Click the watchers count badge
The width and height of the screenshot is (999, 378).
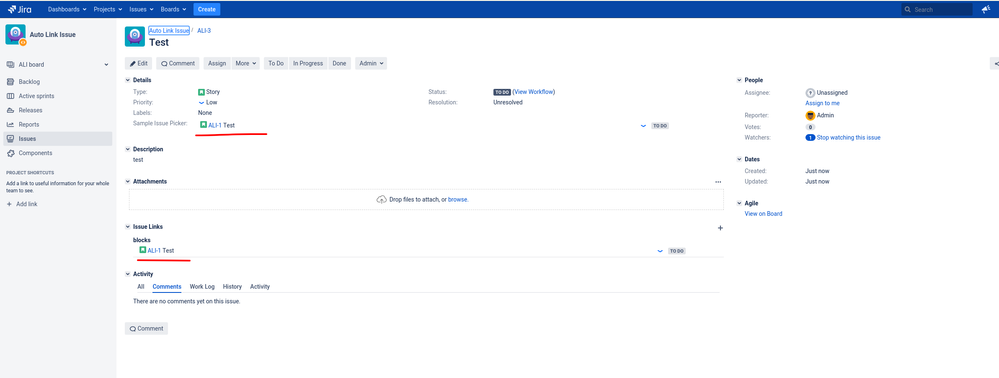[810, 138]
